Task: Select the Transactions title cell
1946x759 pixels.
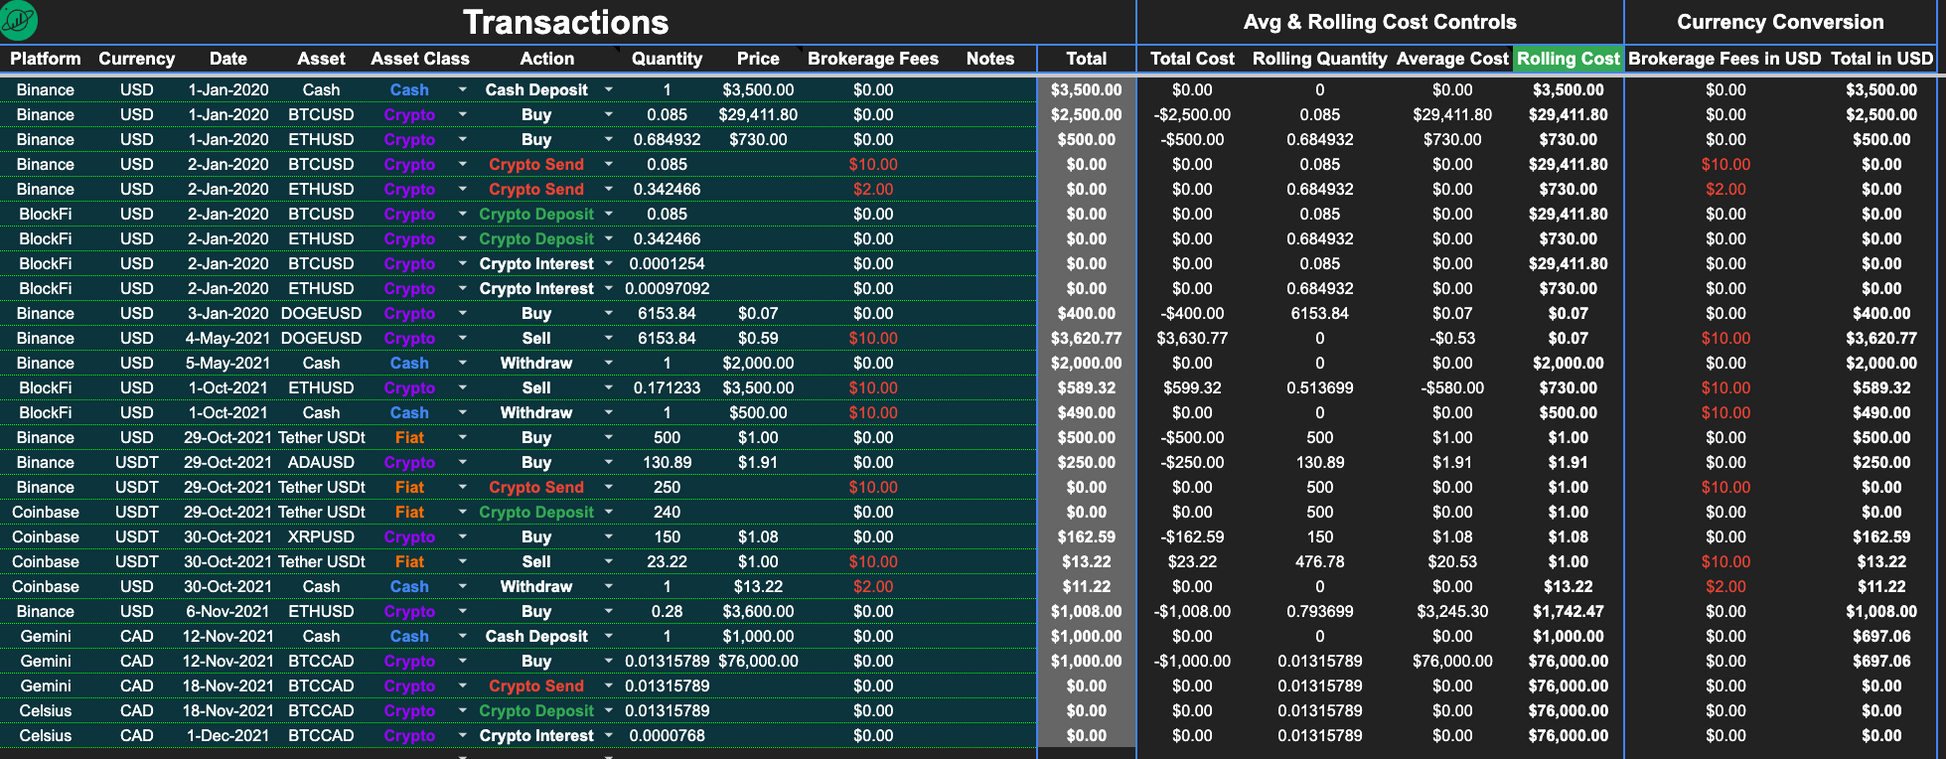Action: point(565,22)
